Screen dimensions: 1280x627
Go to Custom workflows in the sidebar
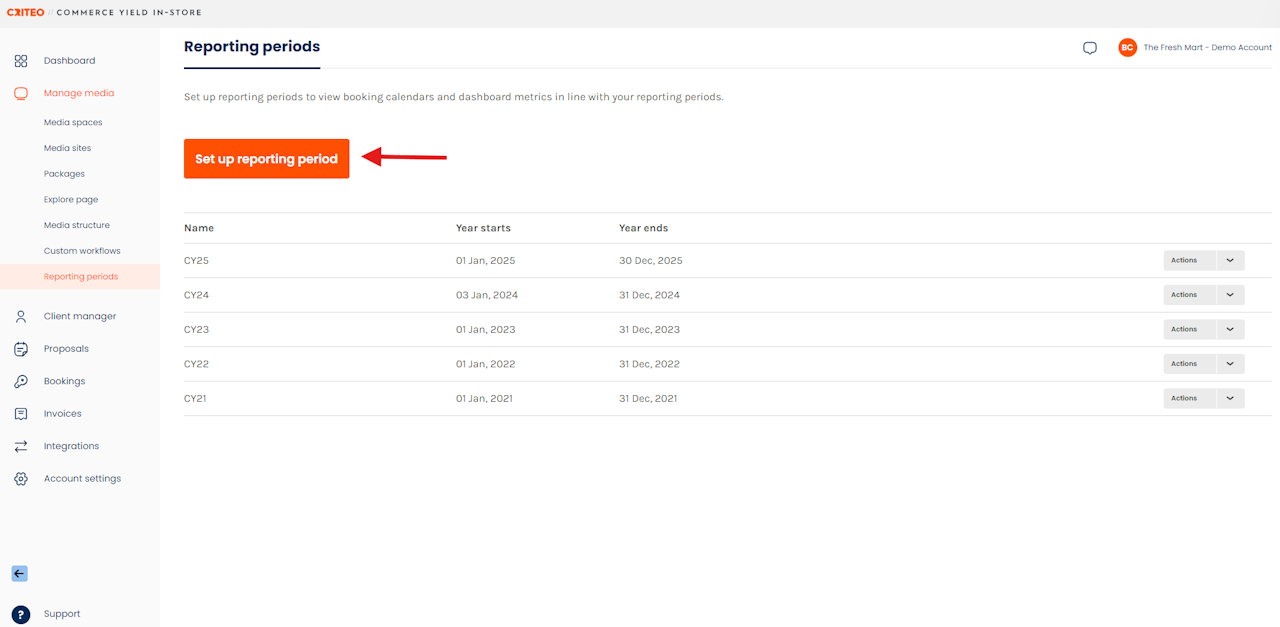click(x=82, y=251)
